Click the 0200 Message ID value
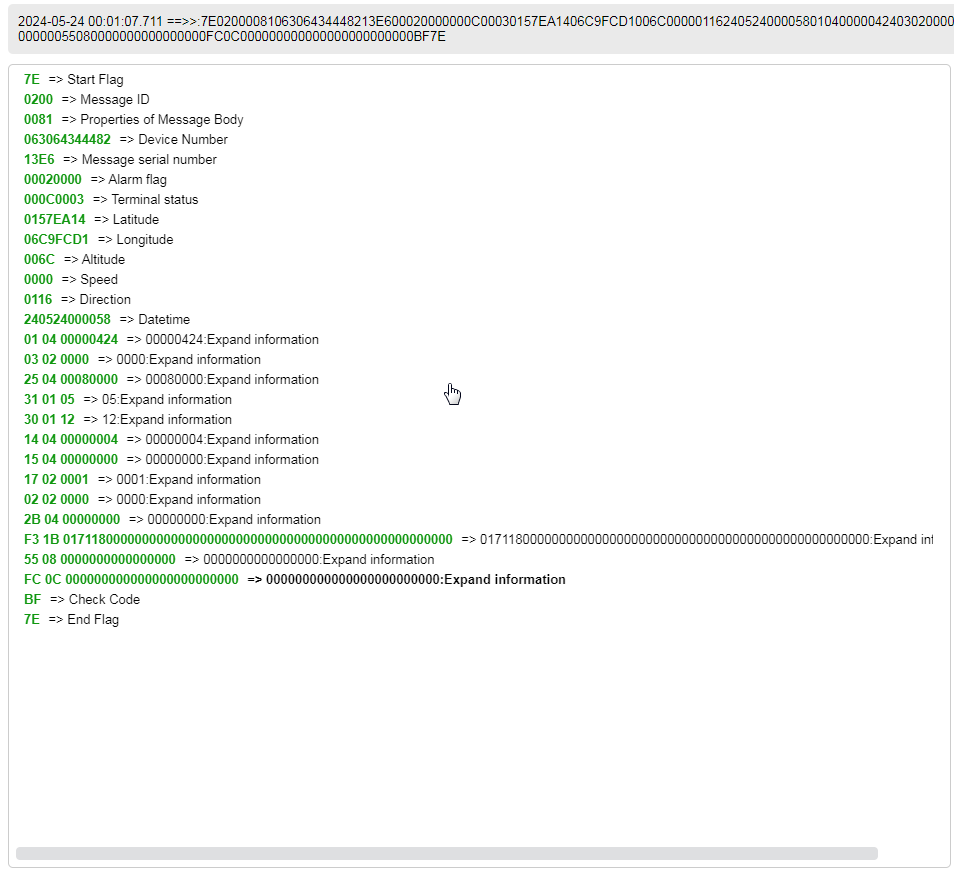The image size is (954, 878). coord(38,99)
